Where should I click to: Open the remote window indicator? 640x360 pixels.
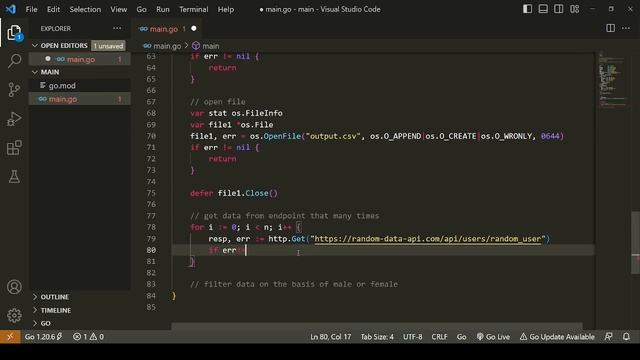pyautogui.click(x=10, y=337)
